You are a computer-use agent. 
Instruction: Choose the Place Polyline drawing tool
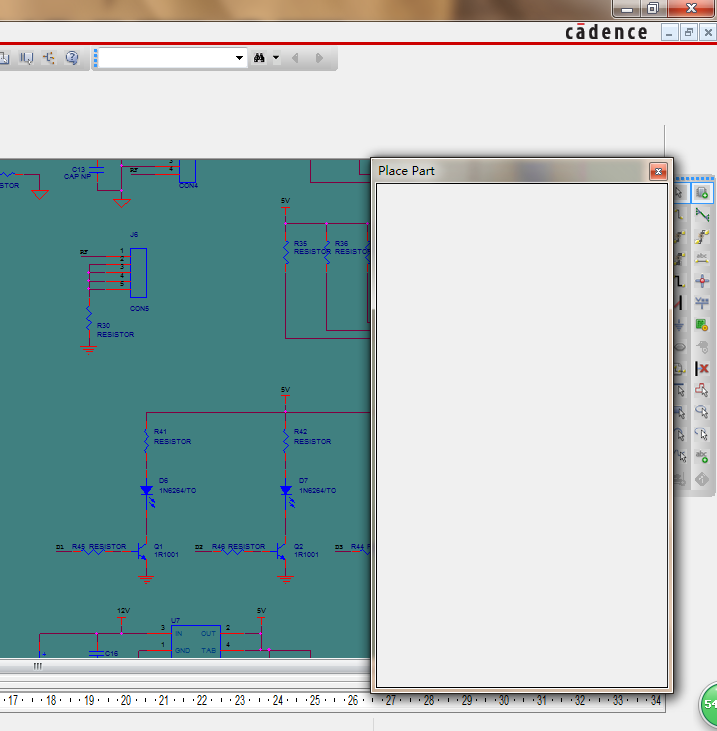702,390
